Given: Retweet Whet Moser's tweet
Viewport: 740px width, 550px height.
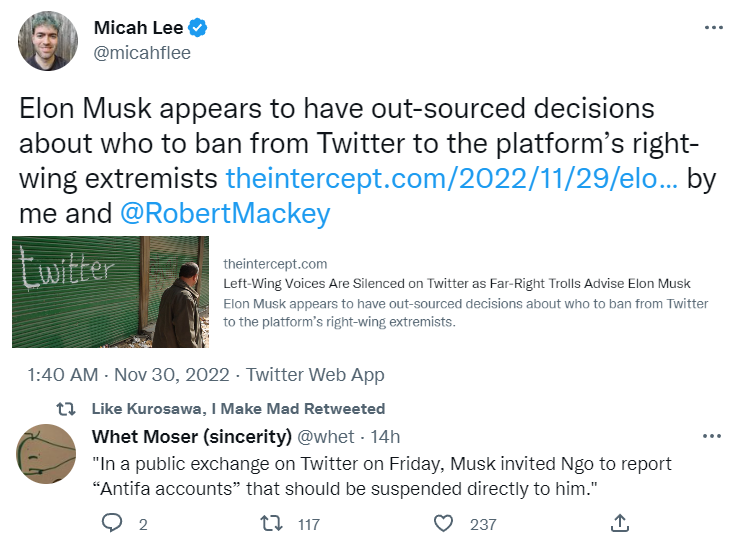Looking at the screenshot, I should coord(270,523).
